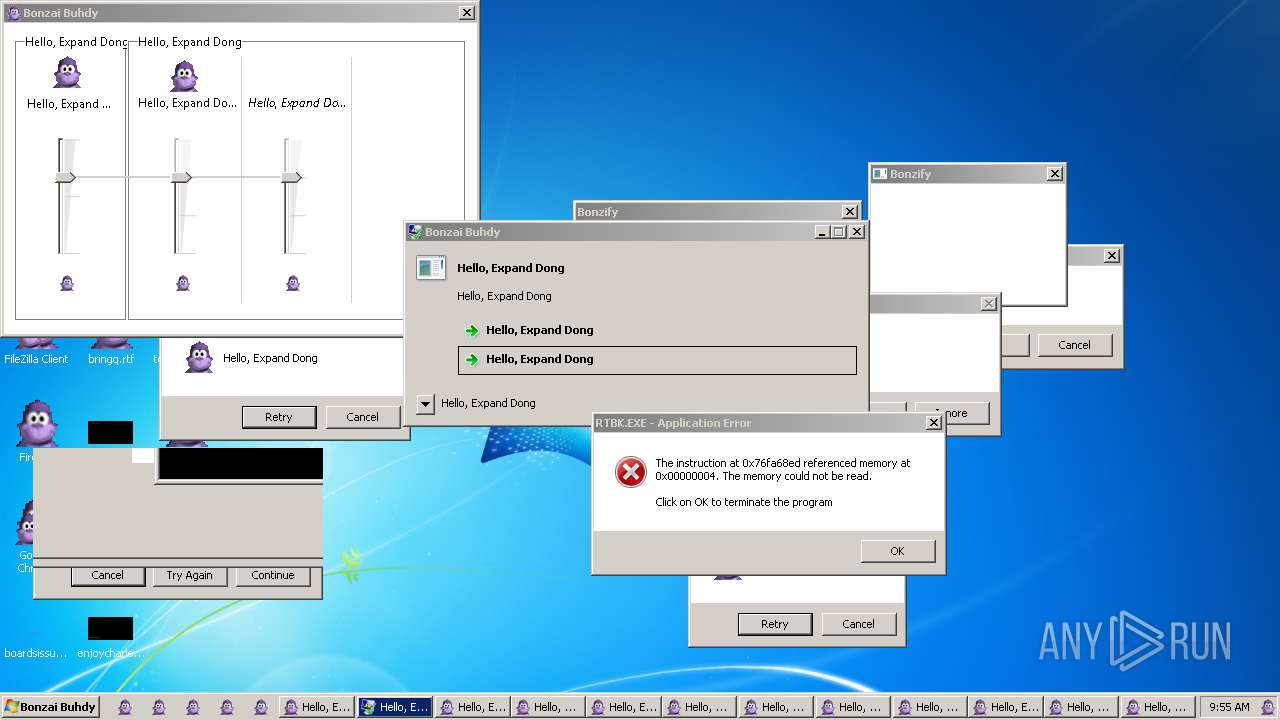This screenshot has height=720, width=1280.
Task: Click the red error icon in RTBK.EXE dialog
Action: pos(631,472)
